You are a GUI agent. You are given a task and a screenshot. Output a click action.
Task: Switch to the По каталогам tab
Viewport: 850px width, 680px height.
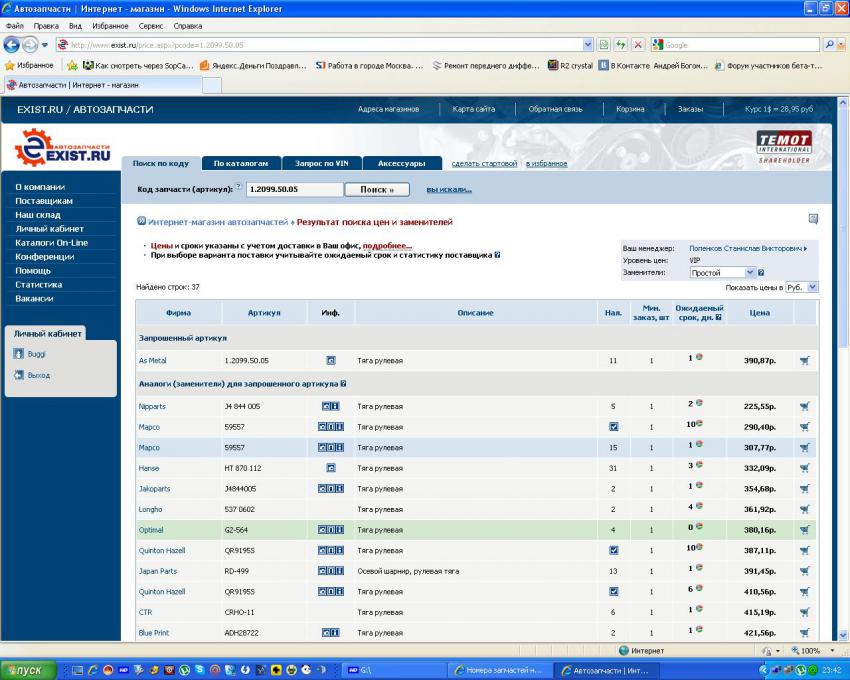[240, 163]
